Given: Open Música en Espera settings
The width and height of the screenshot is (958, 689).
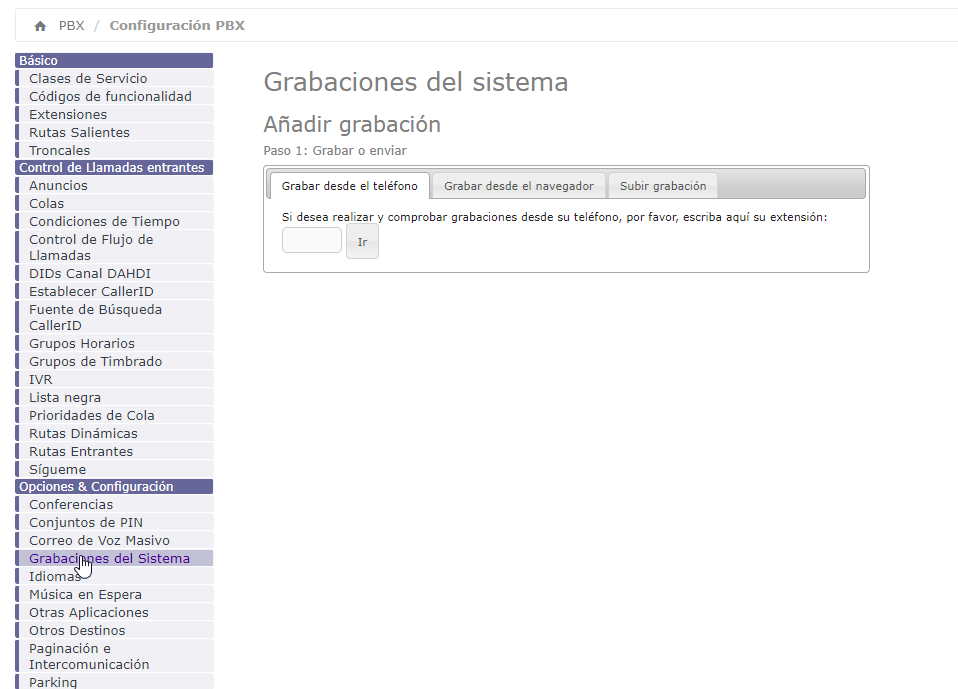Looking at the screenshot, I should click(85, 595).
